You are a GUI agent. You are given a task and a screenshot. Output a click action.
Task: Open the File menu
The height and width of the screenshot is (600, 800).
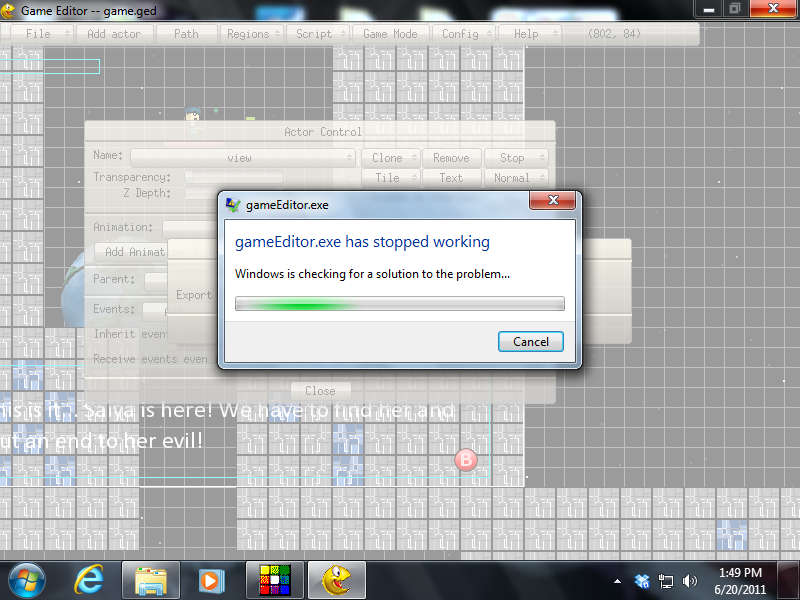point(42,34)
